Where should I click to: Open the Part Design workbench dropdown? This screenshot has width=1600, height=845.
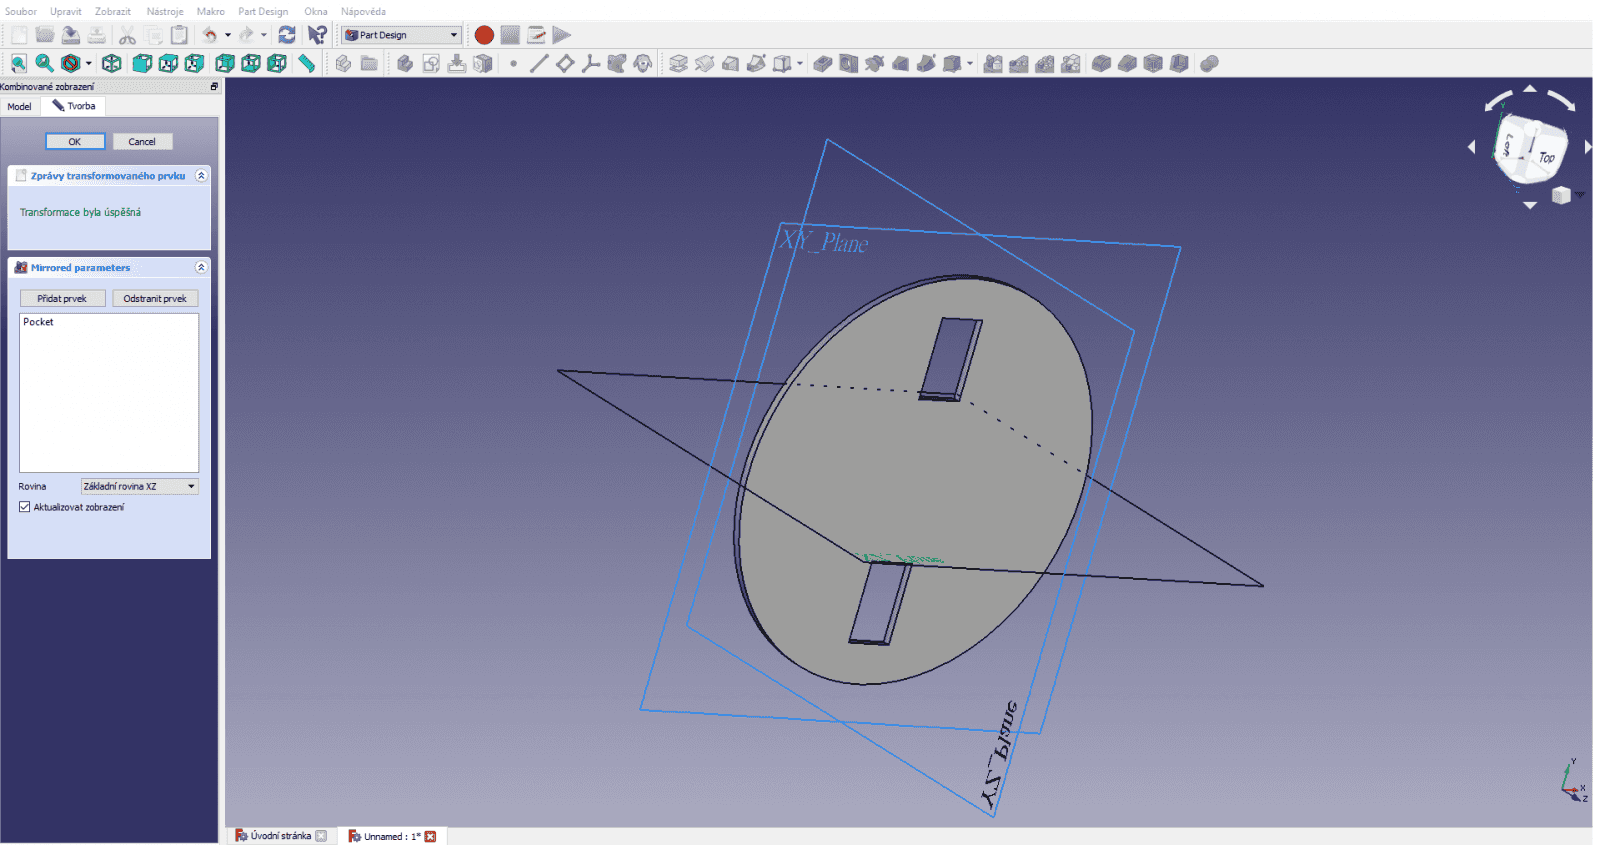pos(401,35)
